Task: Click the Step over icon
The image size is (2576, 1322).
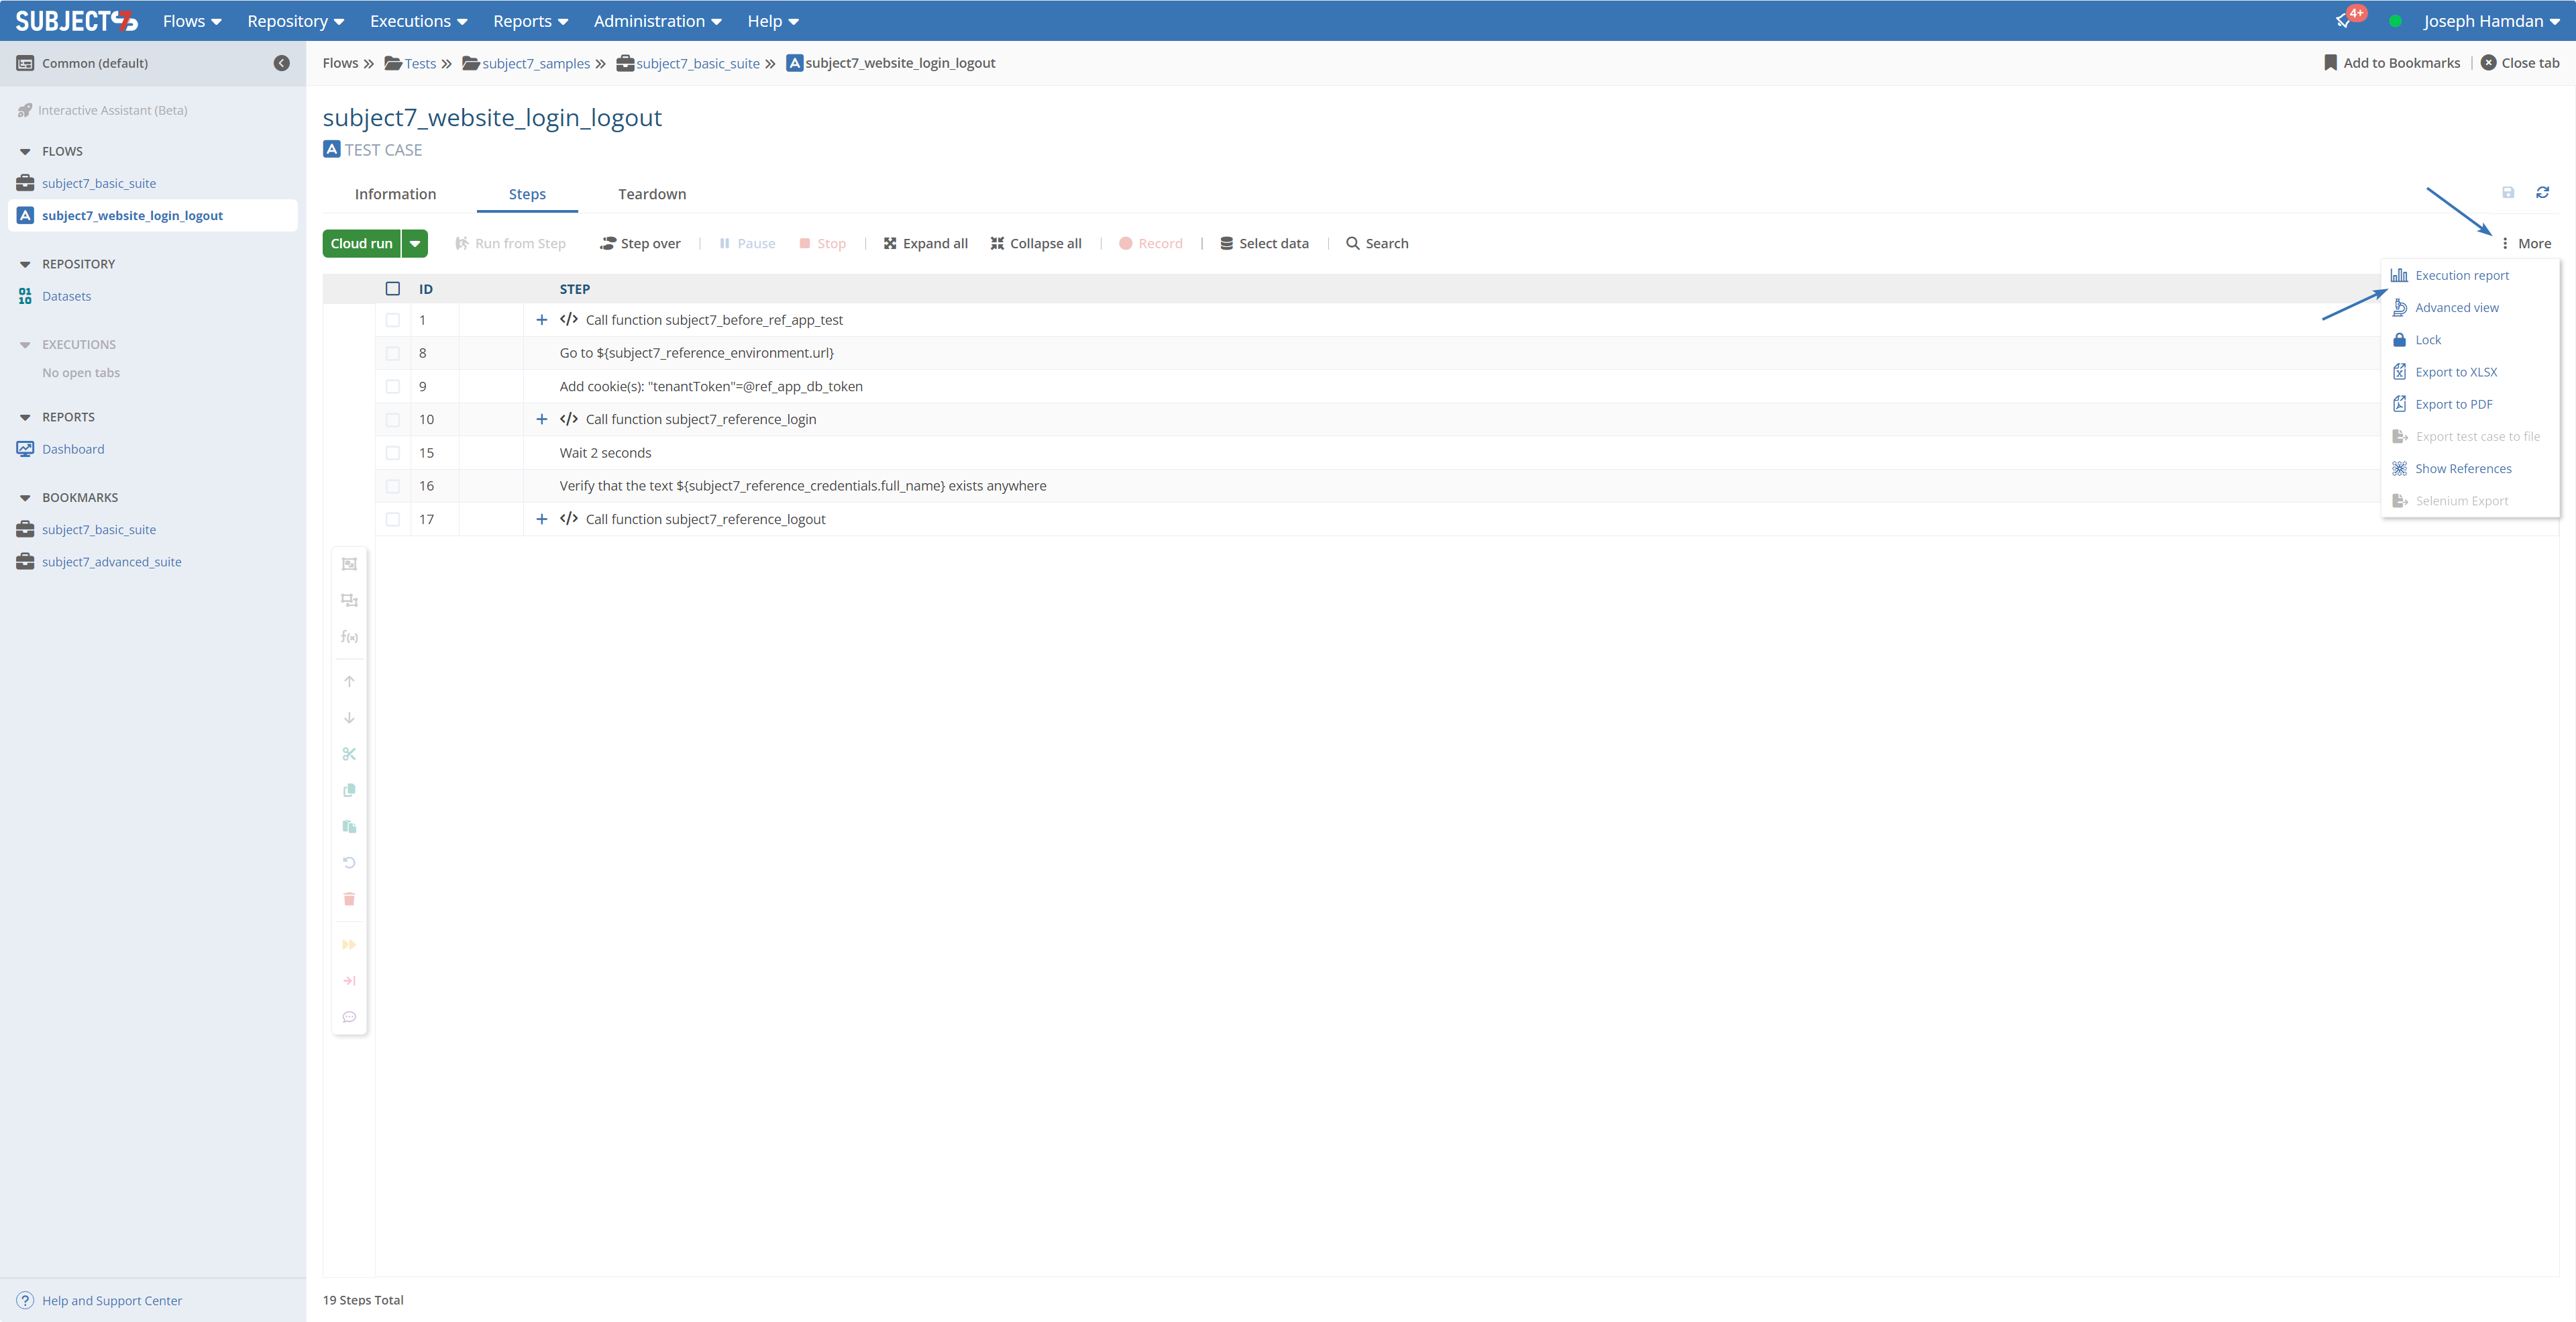Action: coord(607,243)
